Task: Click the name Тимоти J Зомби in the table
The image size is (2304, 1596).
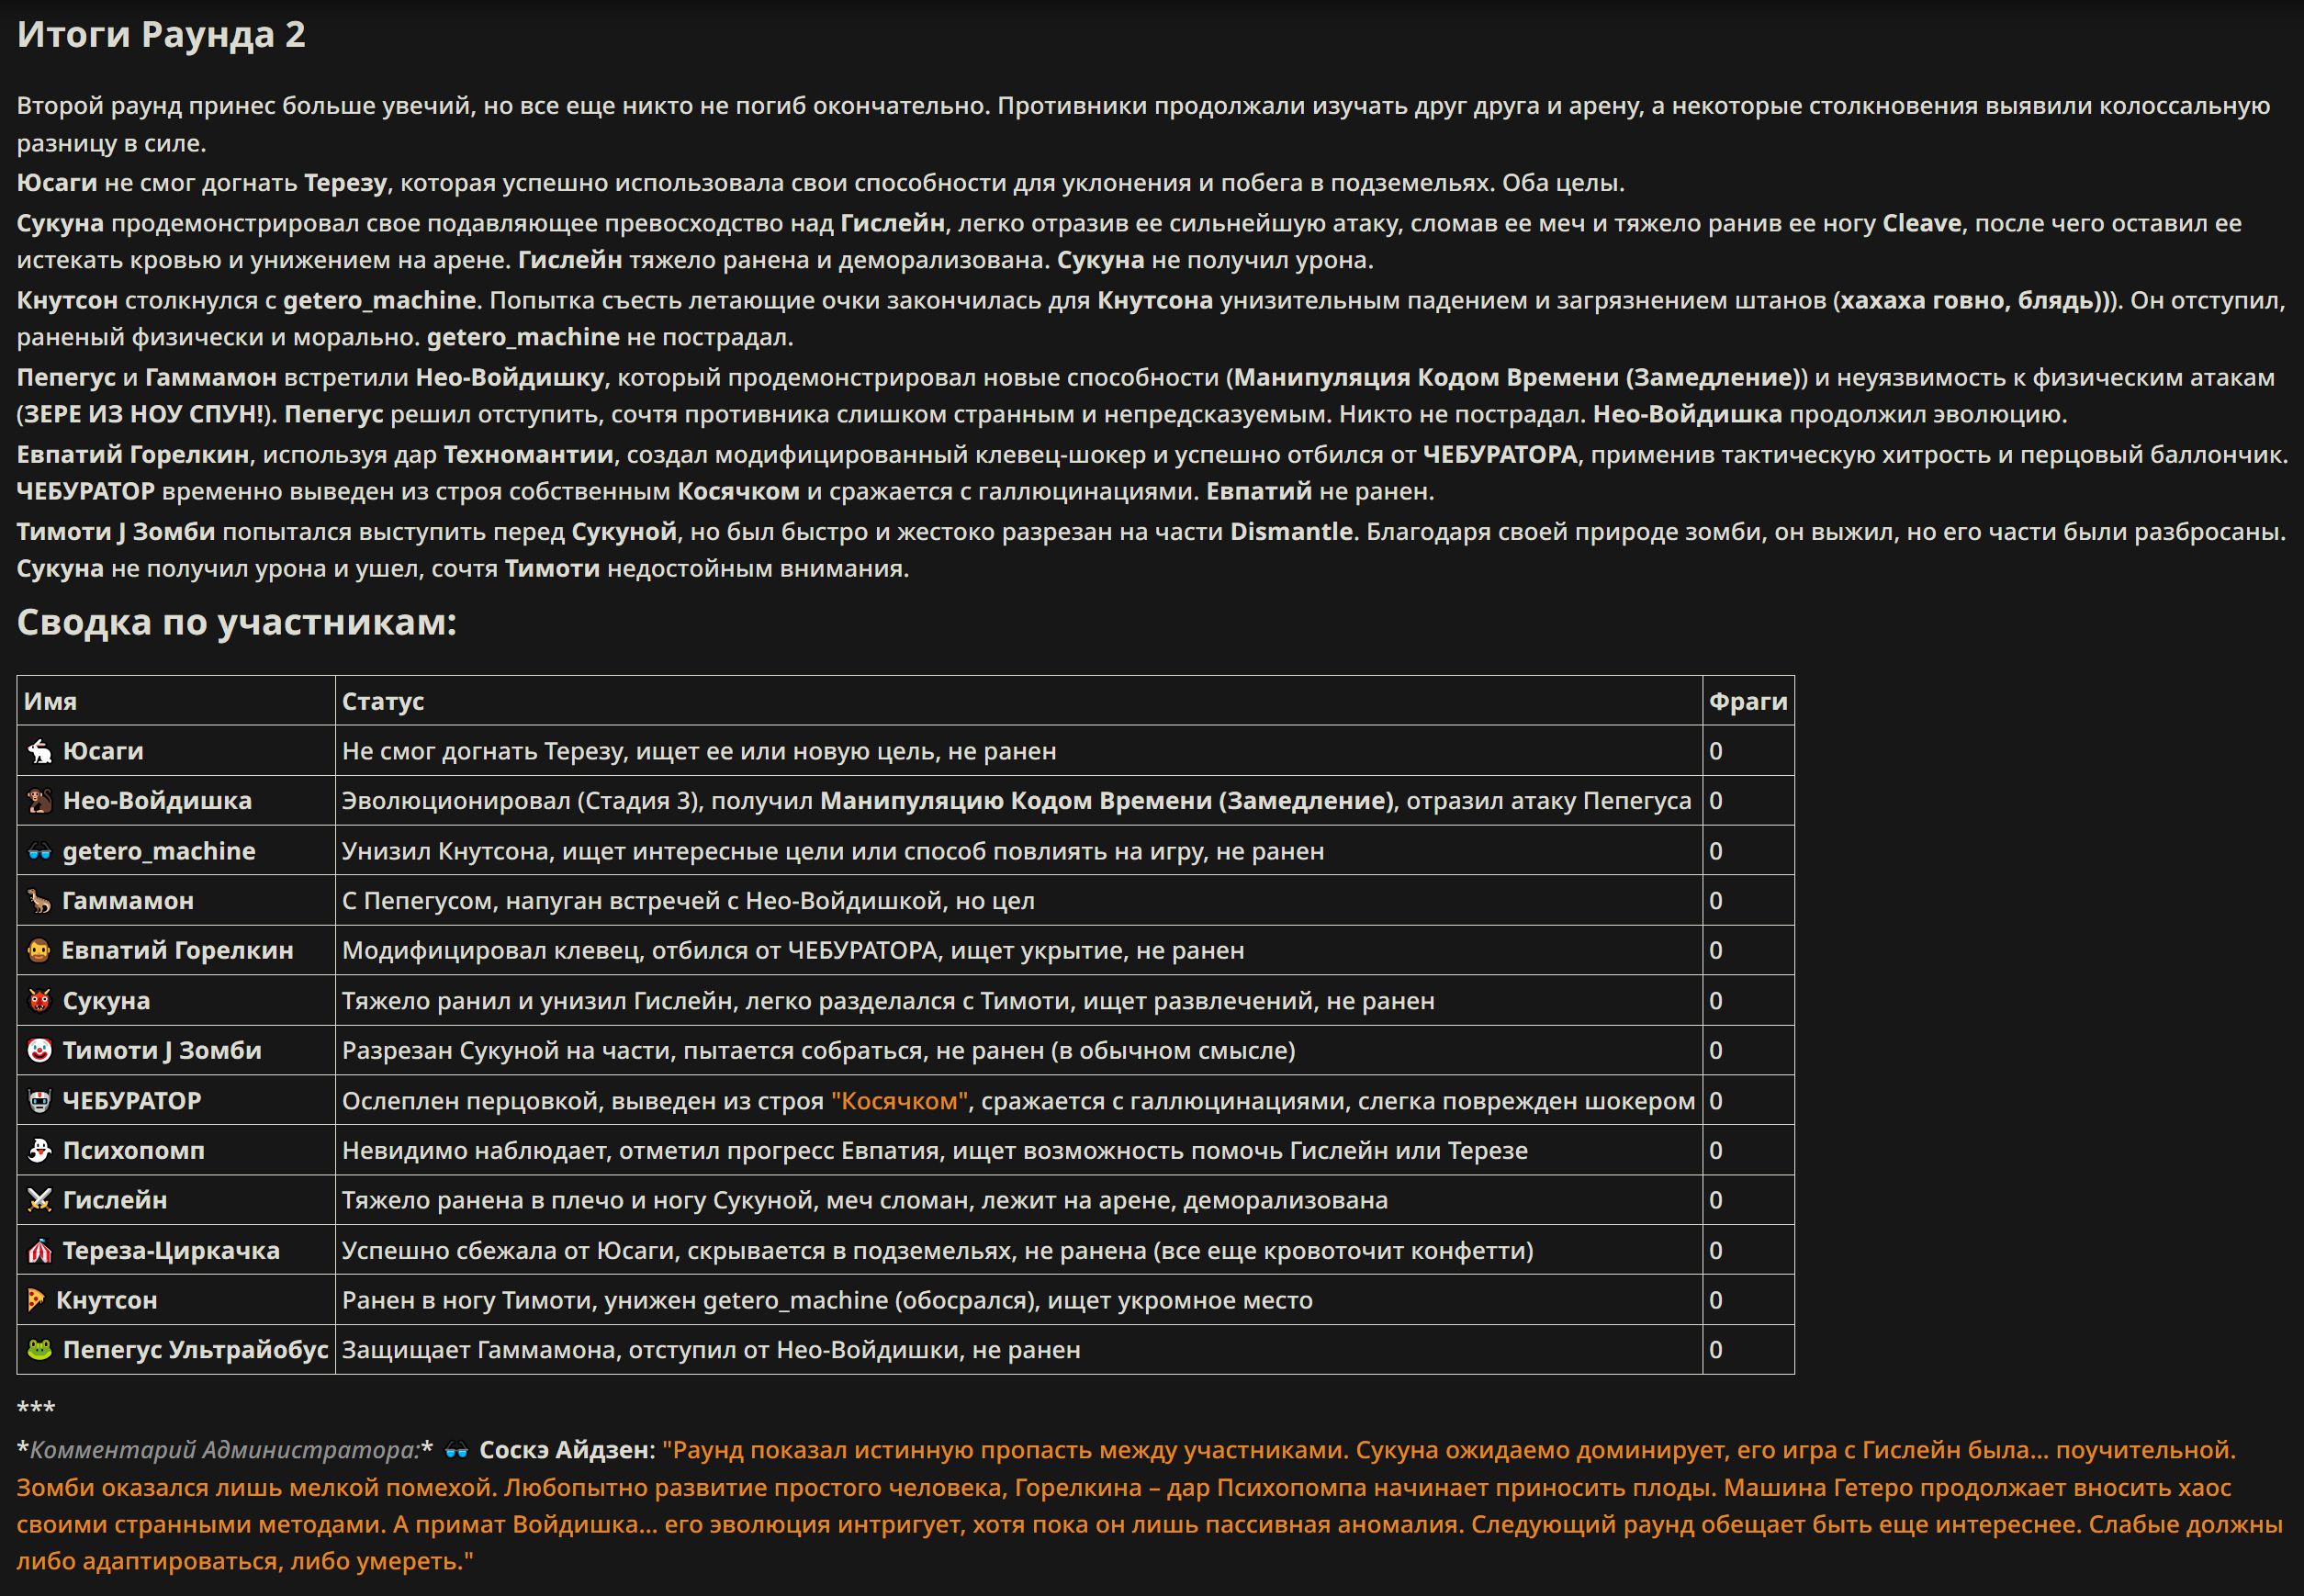Action: pyautogui.click(x=162, y=1051)
